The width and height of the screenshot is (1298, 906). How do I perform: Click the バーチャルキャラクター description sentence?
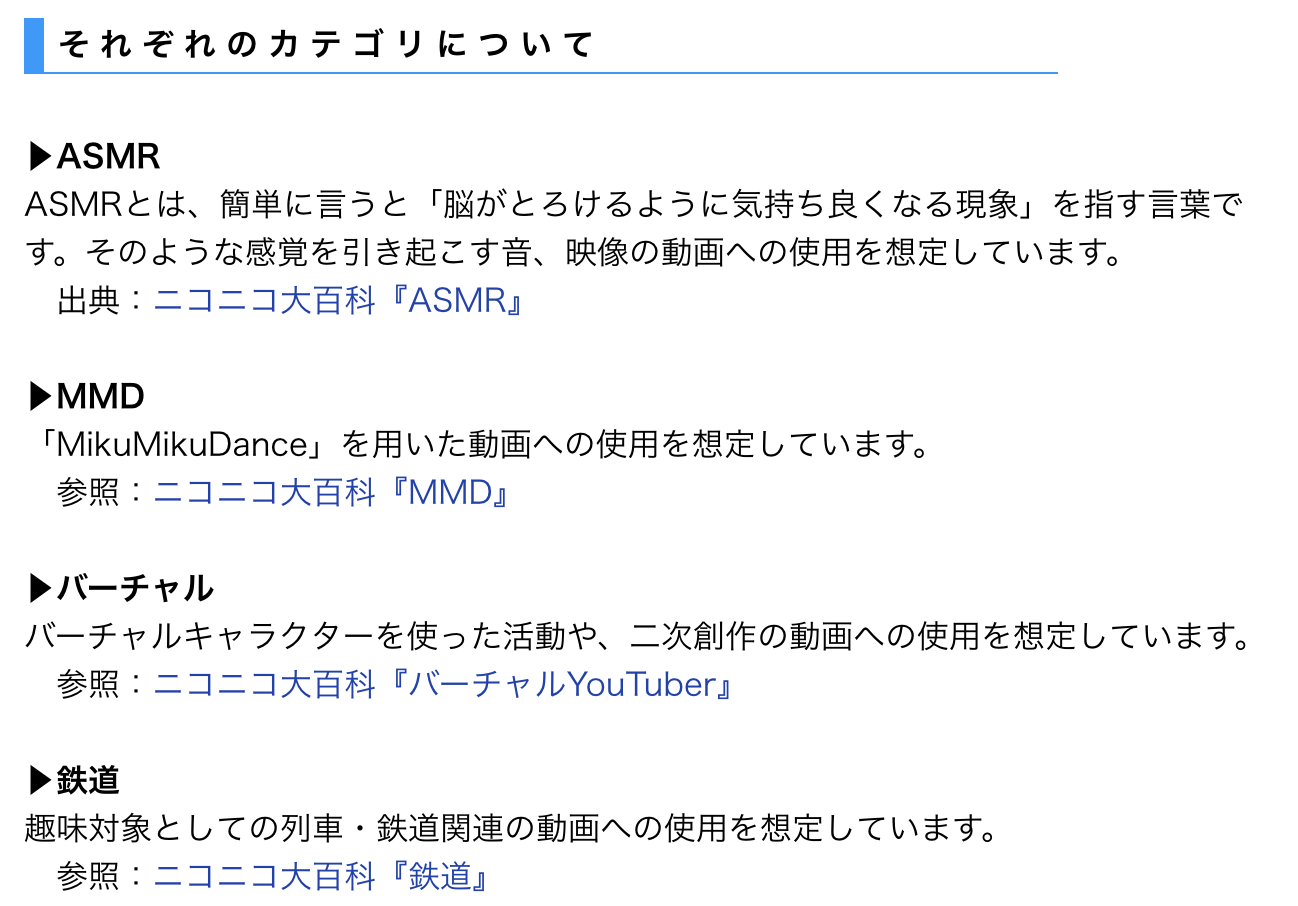click(x=638, y=637)
